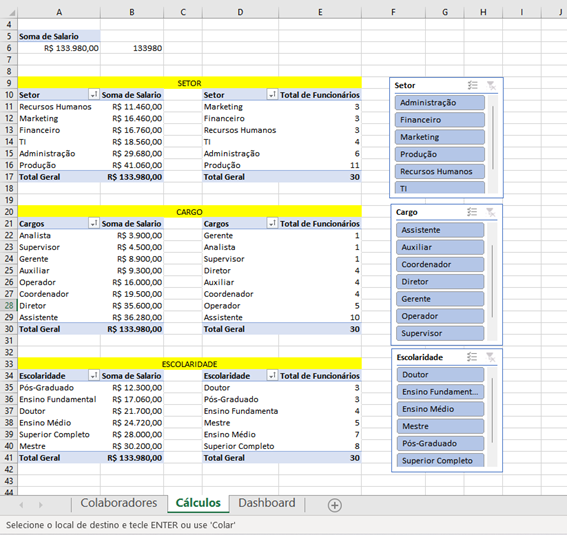
Task: Filter Escolaridade slicer by Ensino Fundament...
Action: coord(440,392)
